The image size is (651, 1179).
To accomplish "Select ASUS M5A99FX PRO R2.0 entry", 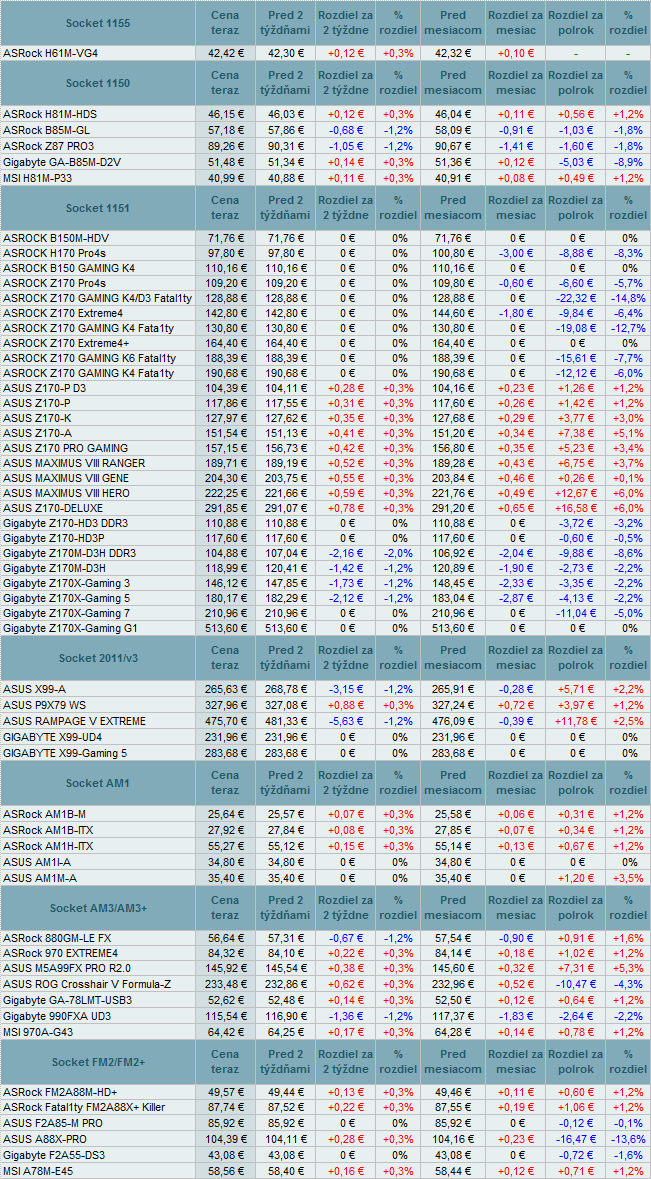I will pyautogui.click(x=66, y=968).
